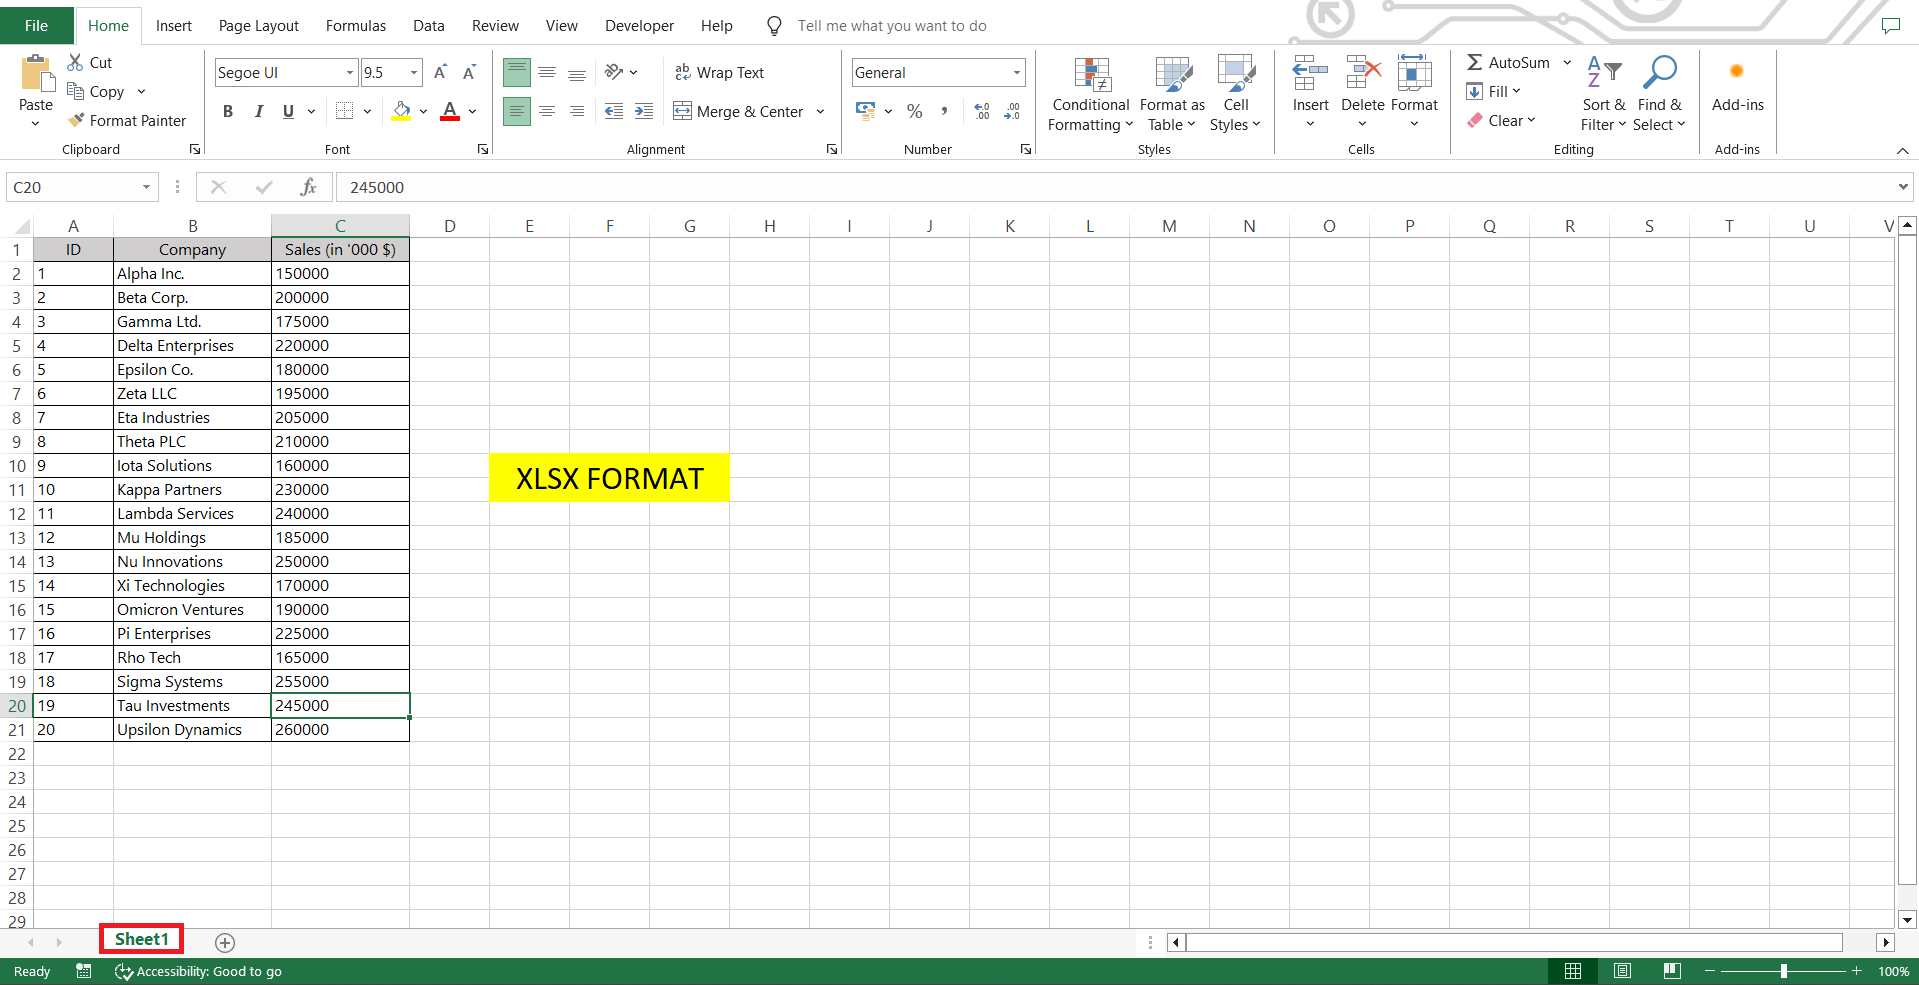The width and height of the screenshot is (1919, 985).
Task: Apply Comma Style number format
Action: tap(944, 111)
